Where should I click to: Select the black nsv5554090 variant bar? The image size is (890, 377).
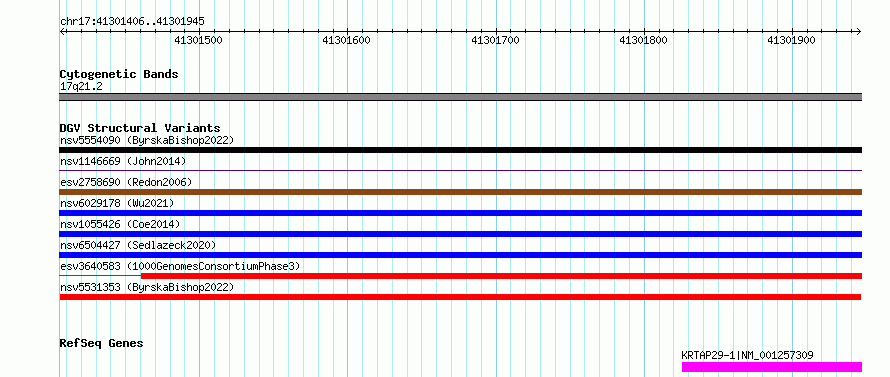pos(460,150)
